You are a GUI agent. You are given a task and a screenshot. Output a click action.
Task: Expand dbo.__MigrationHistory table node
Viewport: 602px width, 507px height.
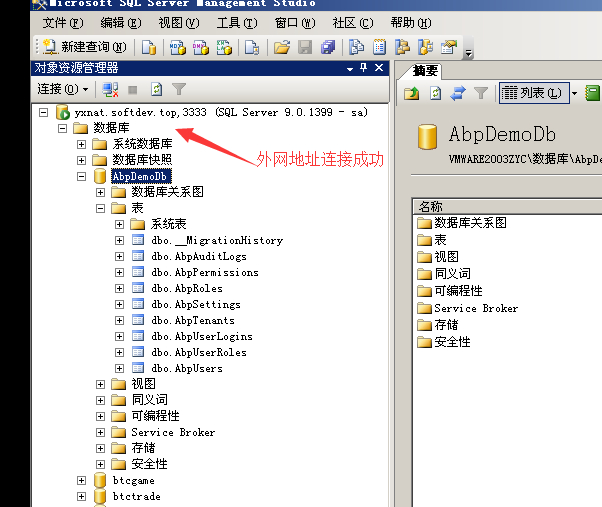click(x=119, y=241)
